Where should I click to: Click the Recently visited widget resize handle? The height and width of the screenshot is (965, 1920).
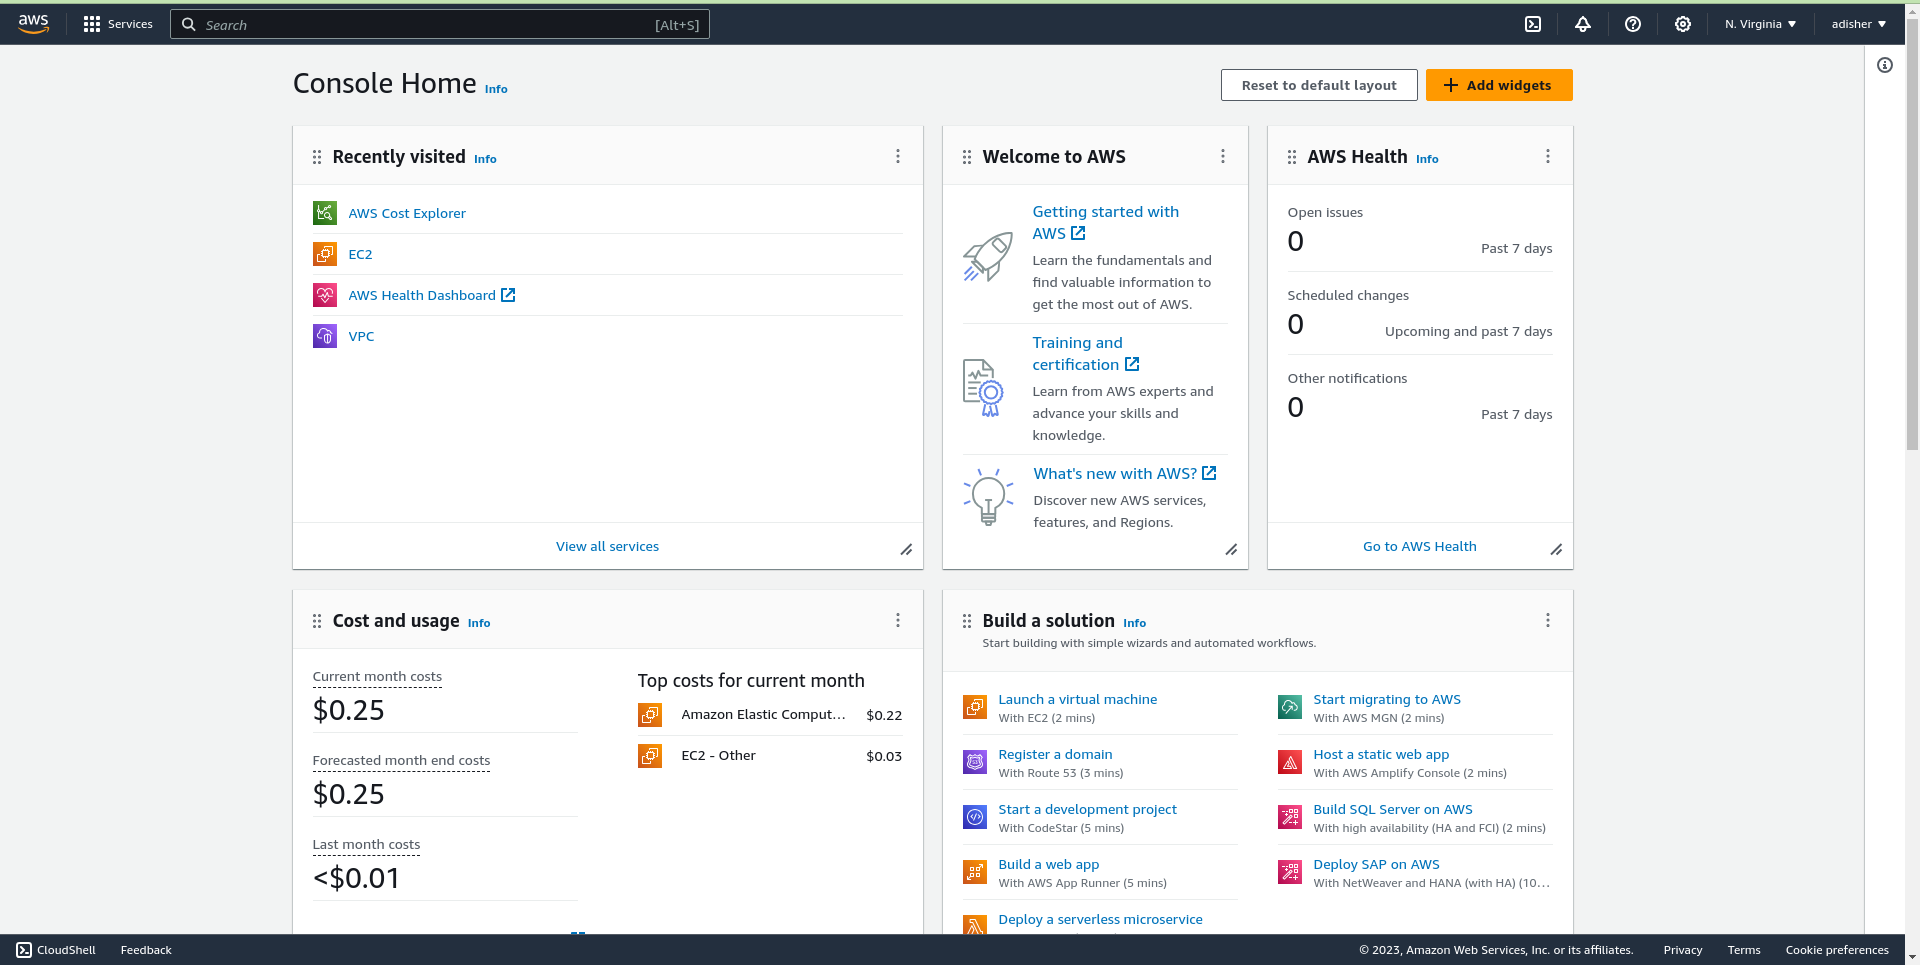pyautogui.click(x=906, y=549)
